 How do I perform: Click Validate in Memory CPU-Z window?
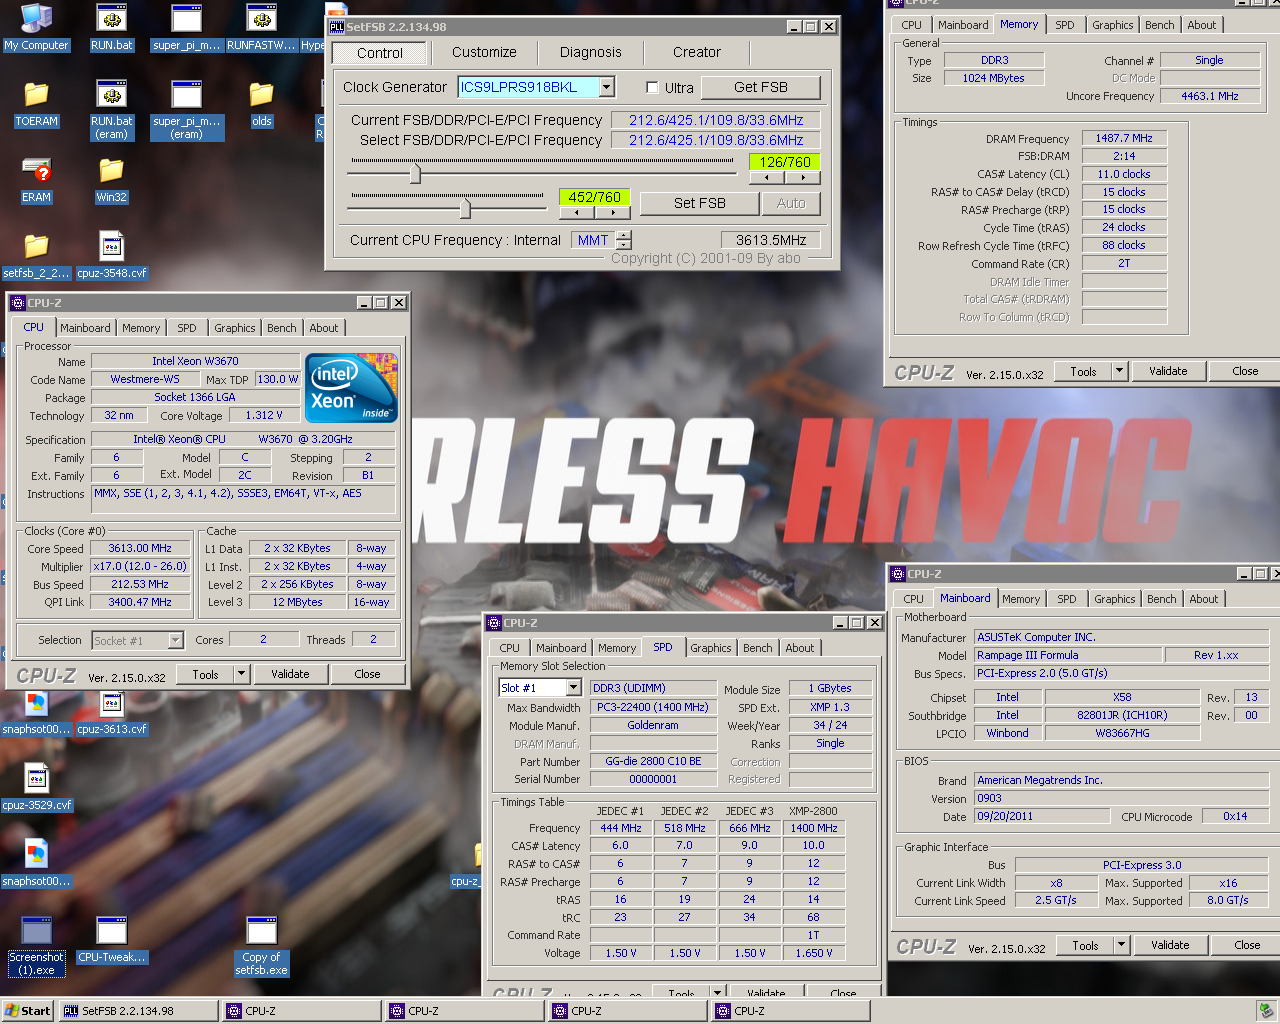tap(1168, 371)
